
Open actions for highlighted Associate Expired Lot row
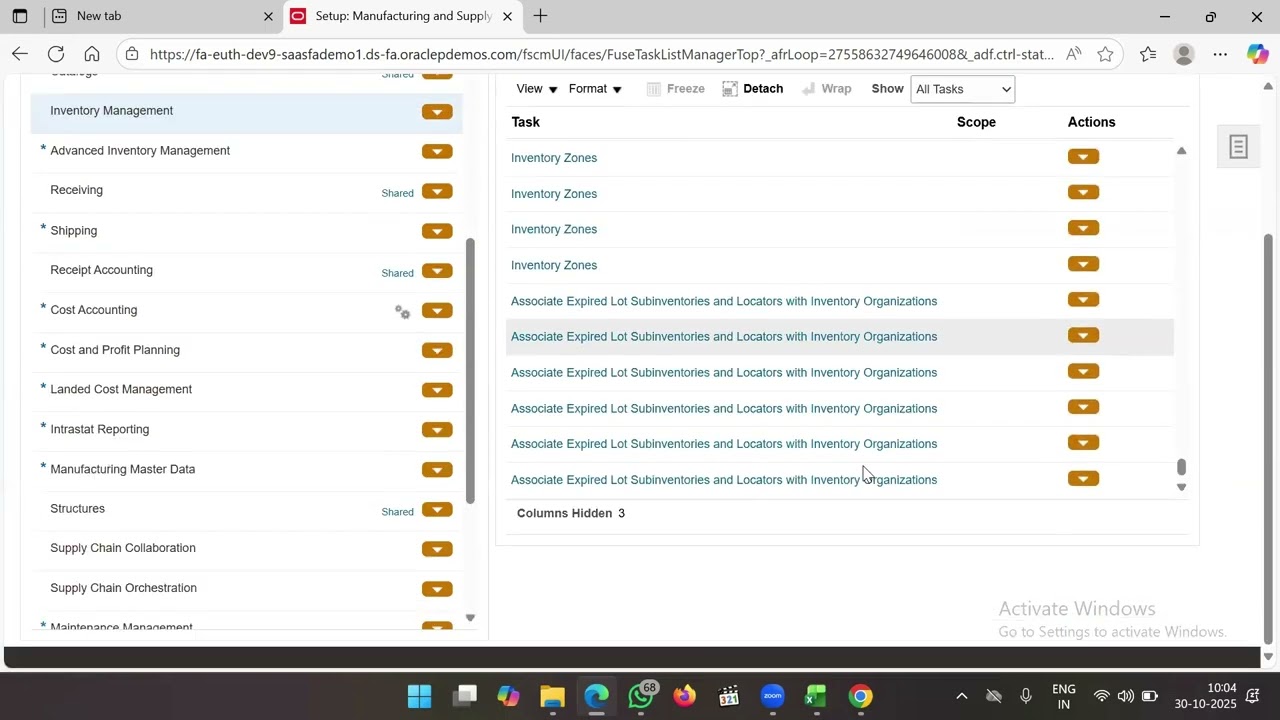coord(1083,336)
